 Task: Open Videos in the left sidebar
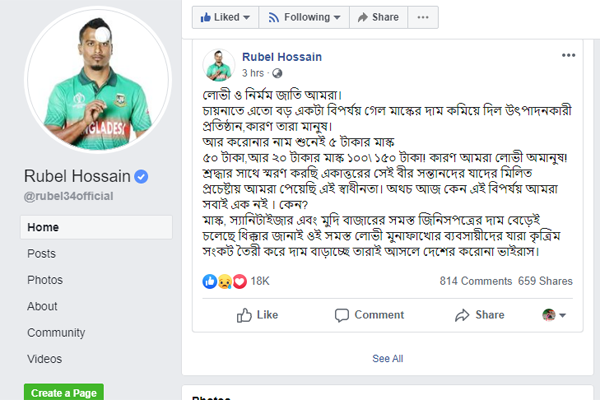pyautogui.click(x=45, y=358)
